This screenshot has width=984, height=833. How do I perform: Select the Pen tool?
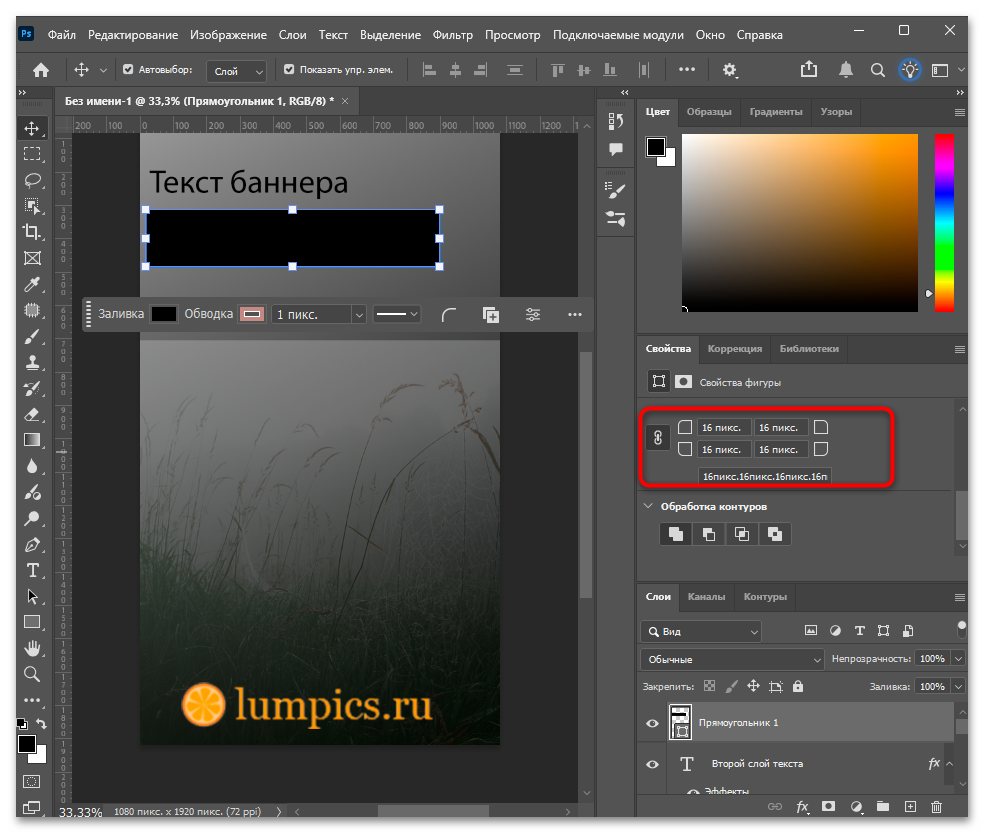pyautogui.click(x=32, y=544)
